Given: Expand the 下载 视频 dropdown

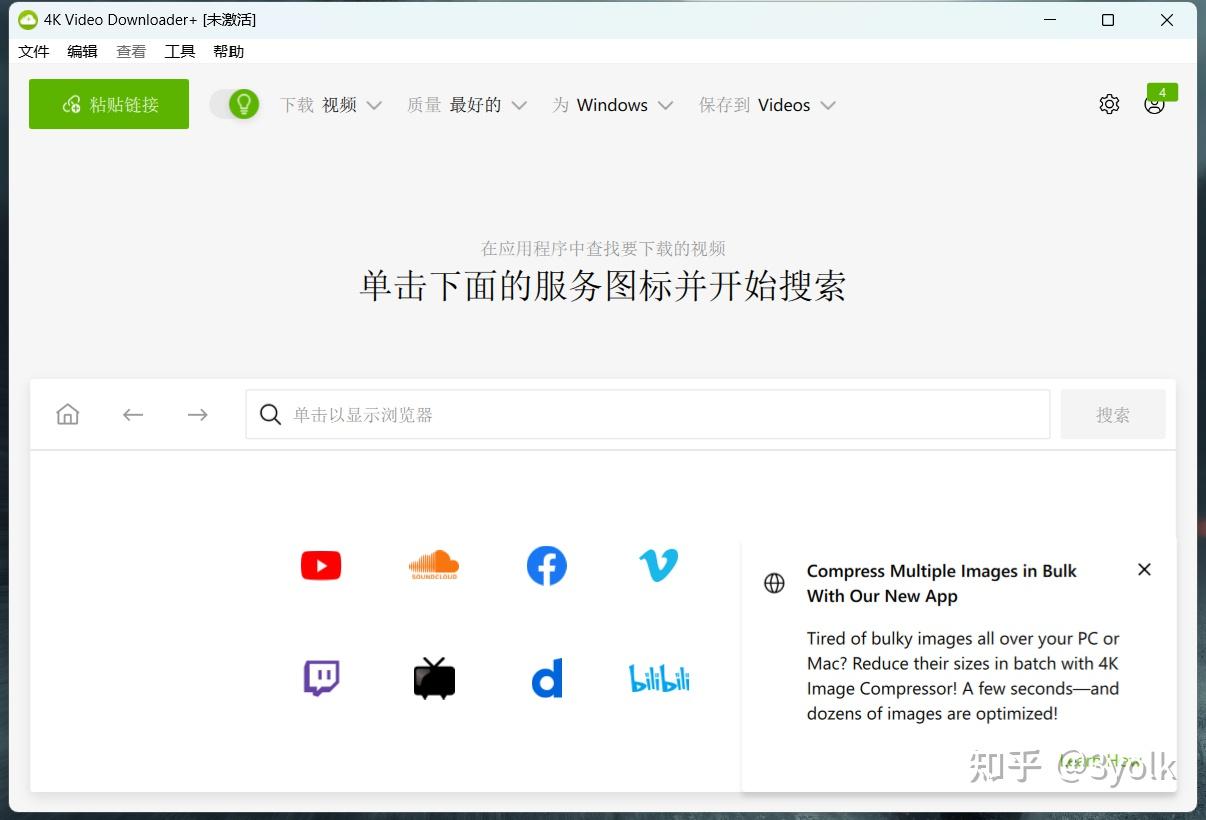Looking at the screenshot, I should click(x=331, y=105).
